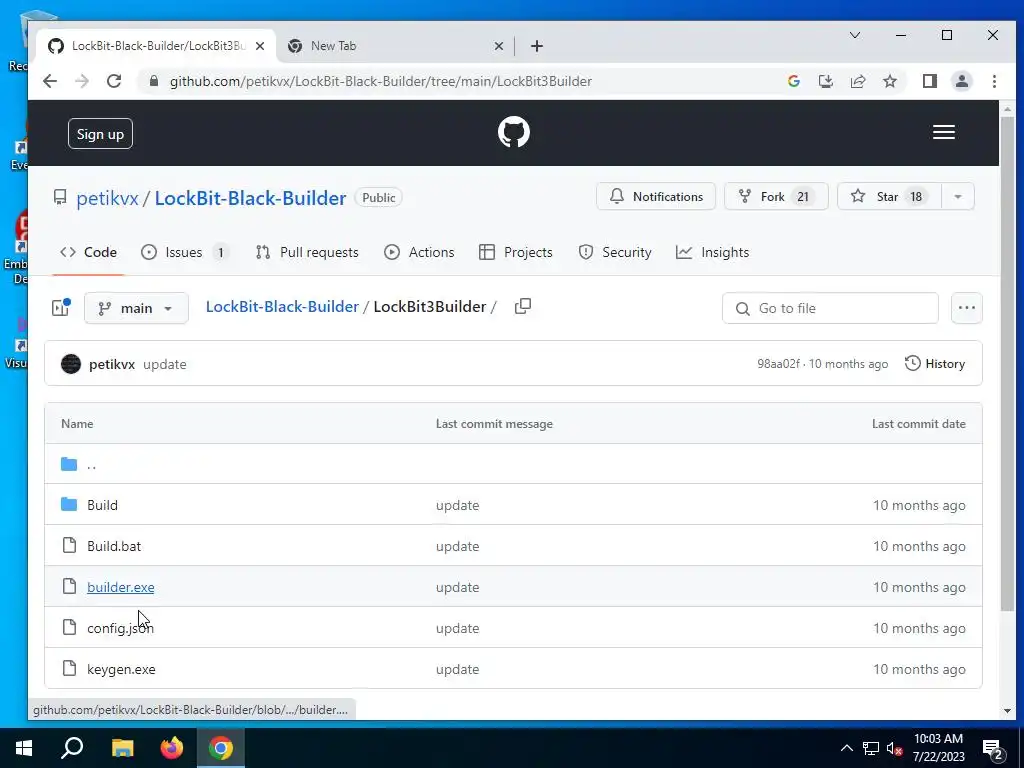Click the Sign up button
The image size is (1024, 768).
[100, 134]
